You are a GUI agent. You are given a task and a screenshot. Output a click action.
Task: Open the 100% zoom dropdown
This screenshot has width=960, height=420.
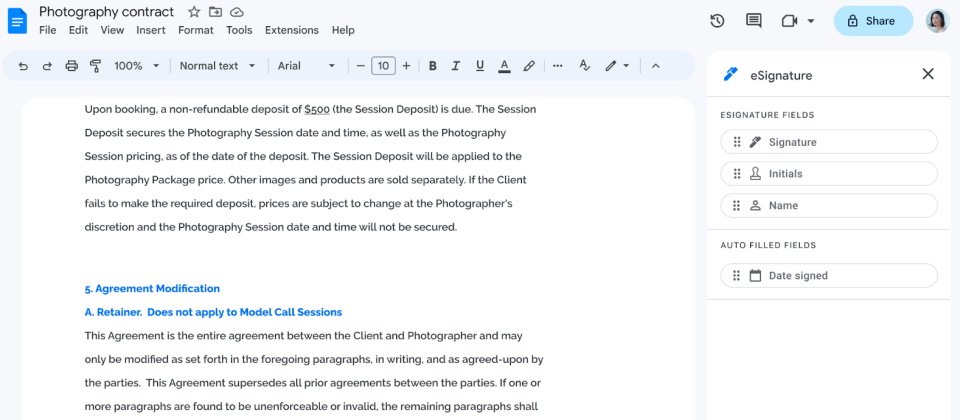(137, 66)
